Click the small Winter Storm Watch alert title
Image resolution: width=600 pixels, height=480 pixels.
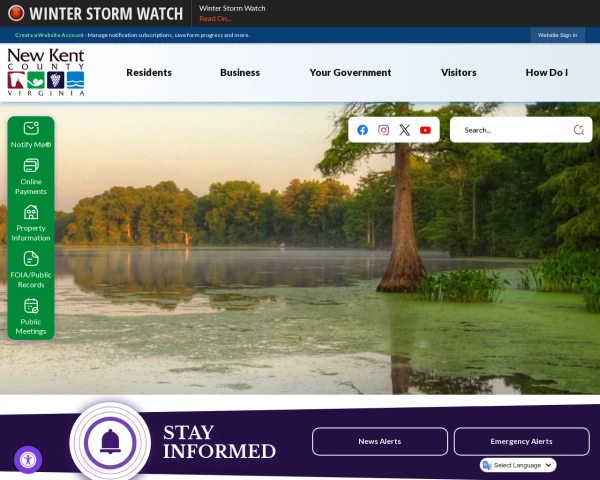click(x=232, y=8)
